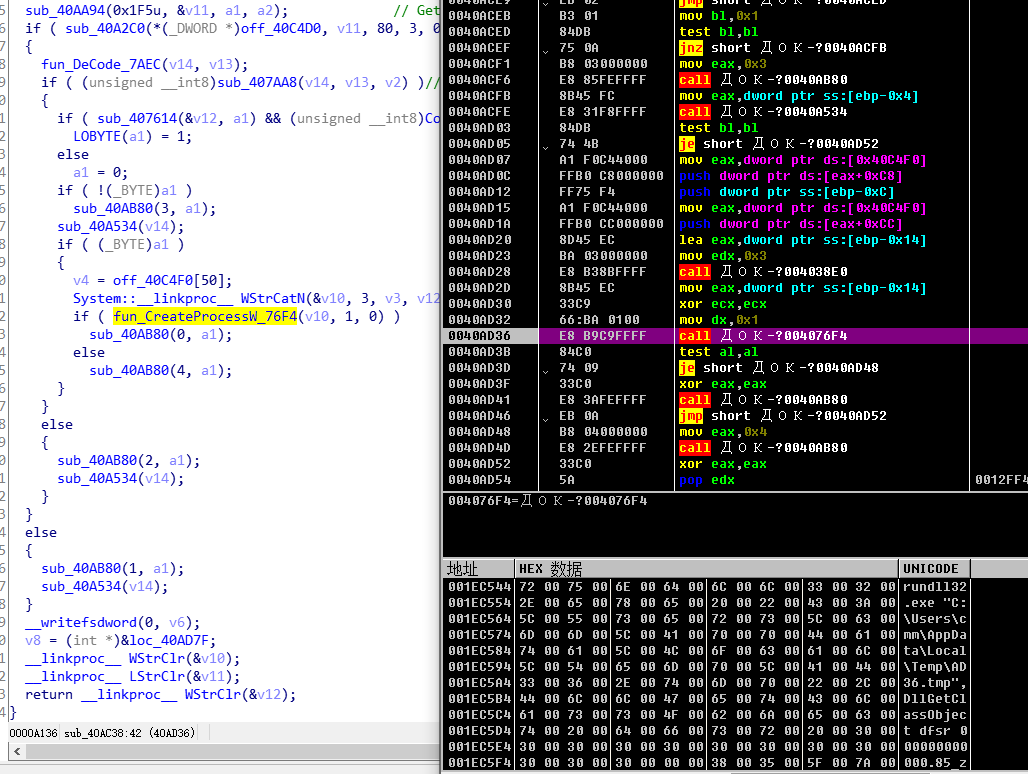
Task: Click the sub_40AB80(1, a1) call
Action: [x=113, y=569]
